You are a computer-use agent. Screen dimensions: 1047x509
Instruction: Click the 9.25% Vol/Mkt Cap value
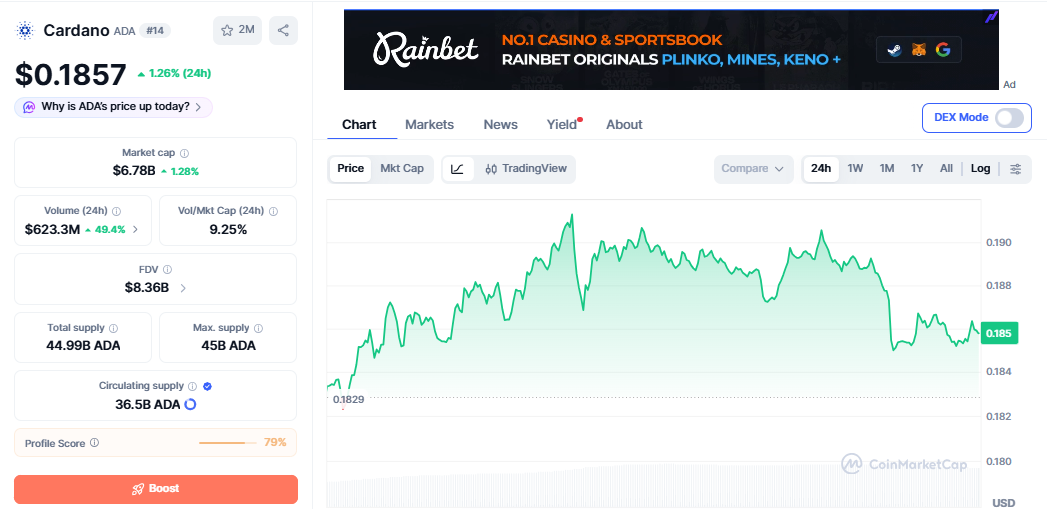[x=228, y=230]
